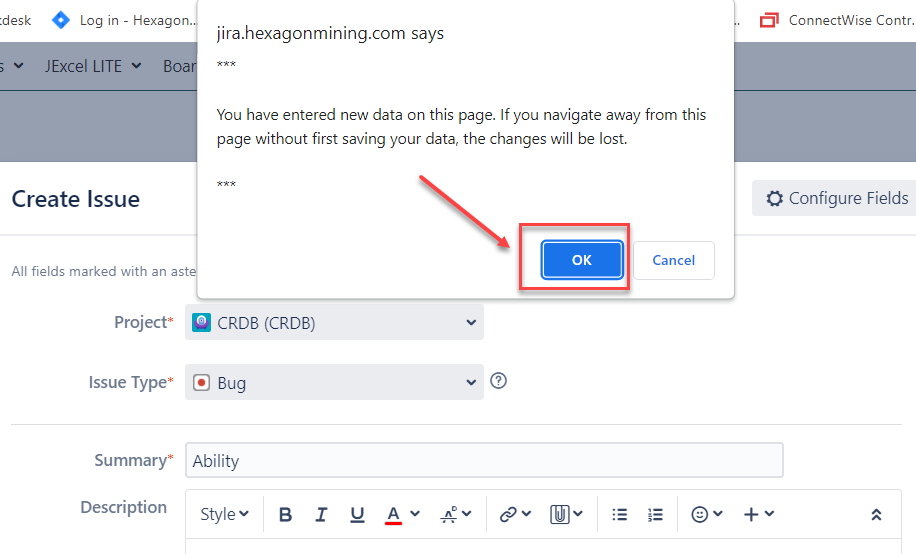Image resolution: width=916 pixels, height=554 pixels.
Task: Click the attachment paperclip icon
Action: point(559,514)
